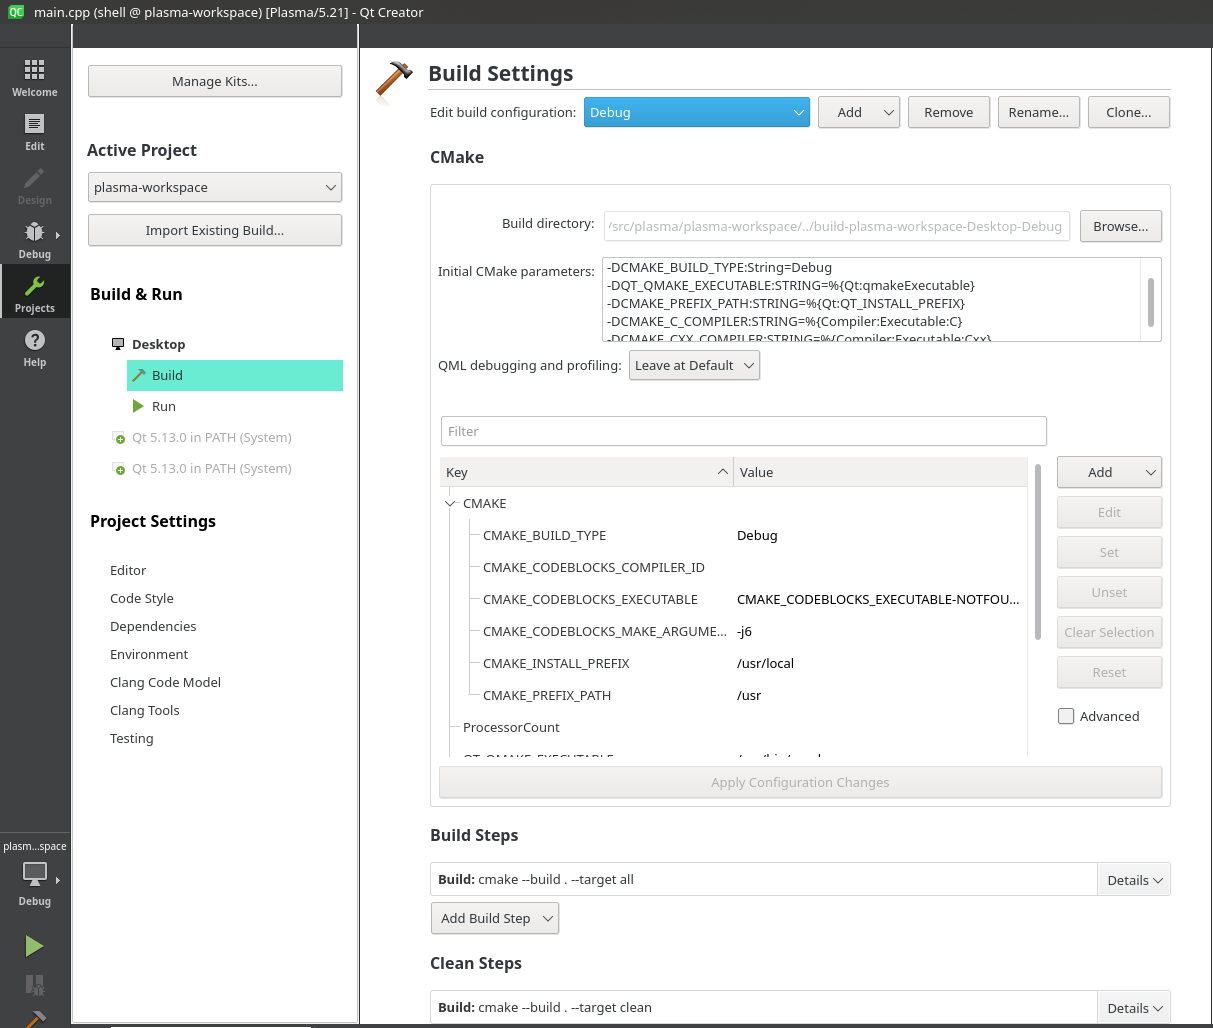This screenshot has height=1028, width=1213.
Task: Select the CMAKE_BUILD_TYPE row
Action: 734,535
